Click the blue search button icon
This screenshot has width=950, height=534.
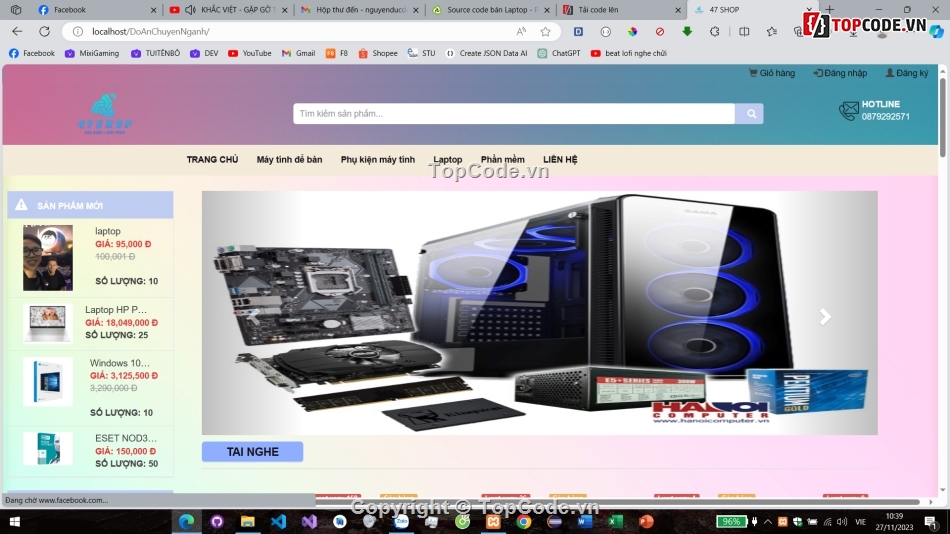coord(749,113)
